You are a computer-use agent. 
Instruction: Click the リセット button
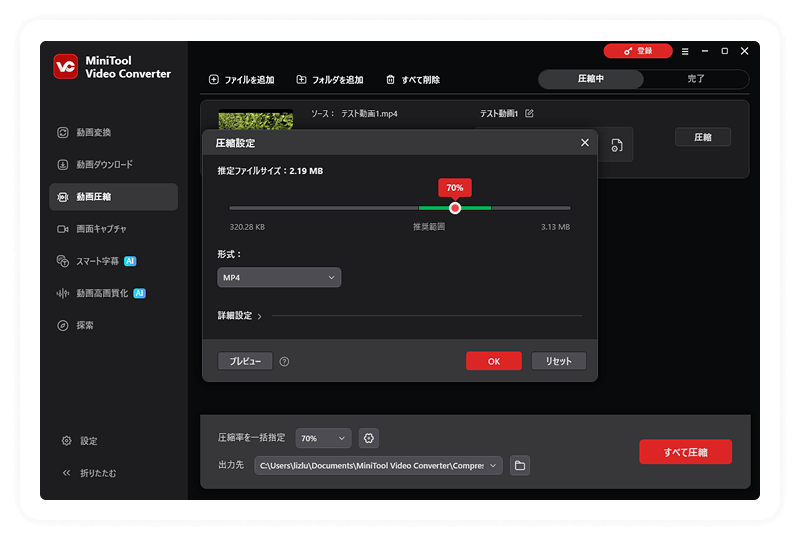point(559,361)
